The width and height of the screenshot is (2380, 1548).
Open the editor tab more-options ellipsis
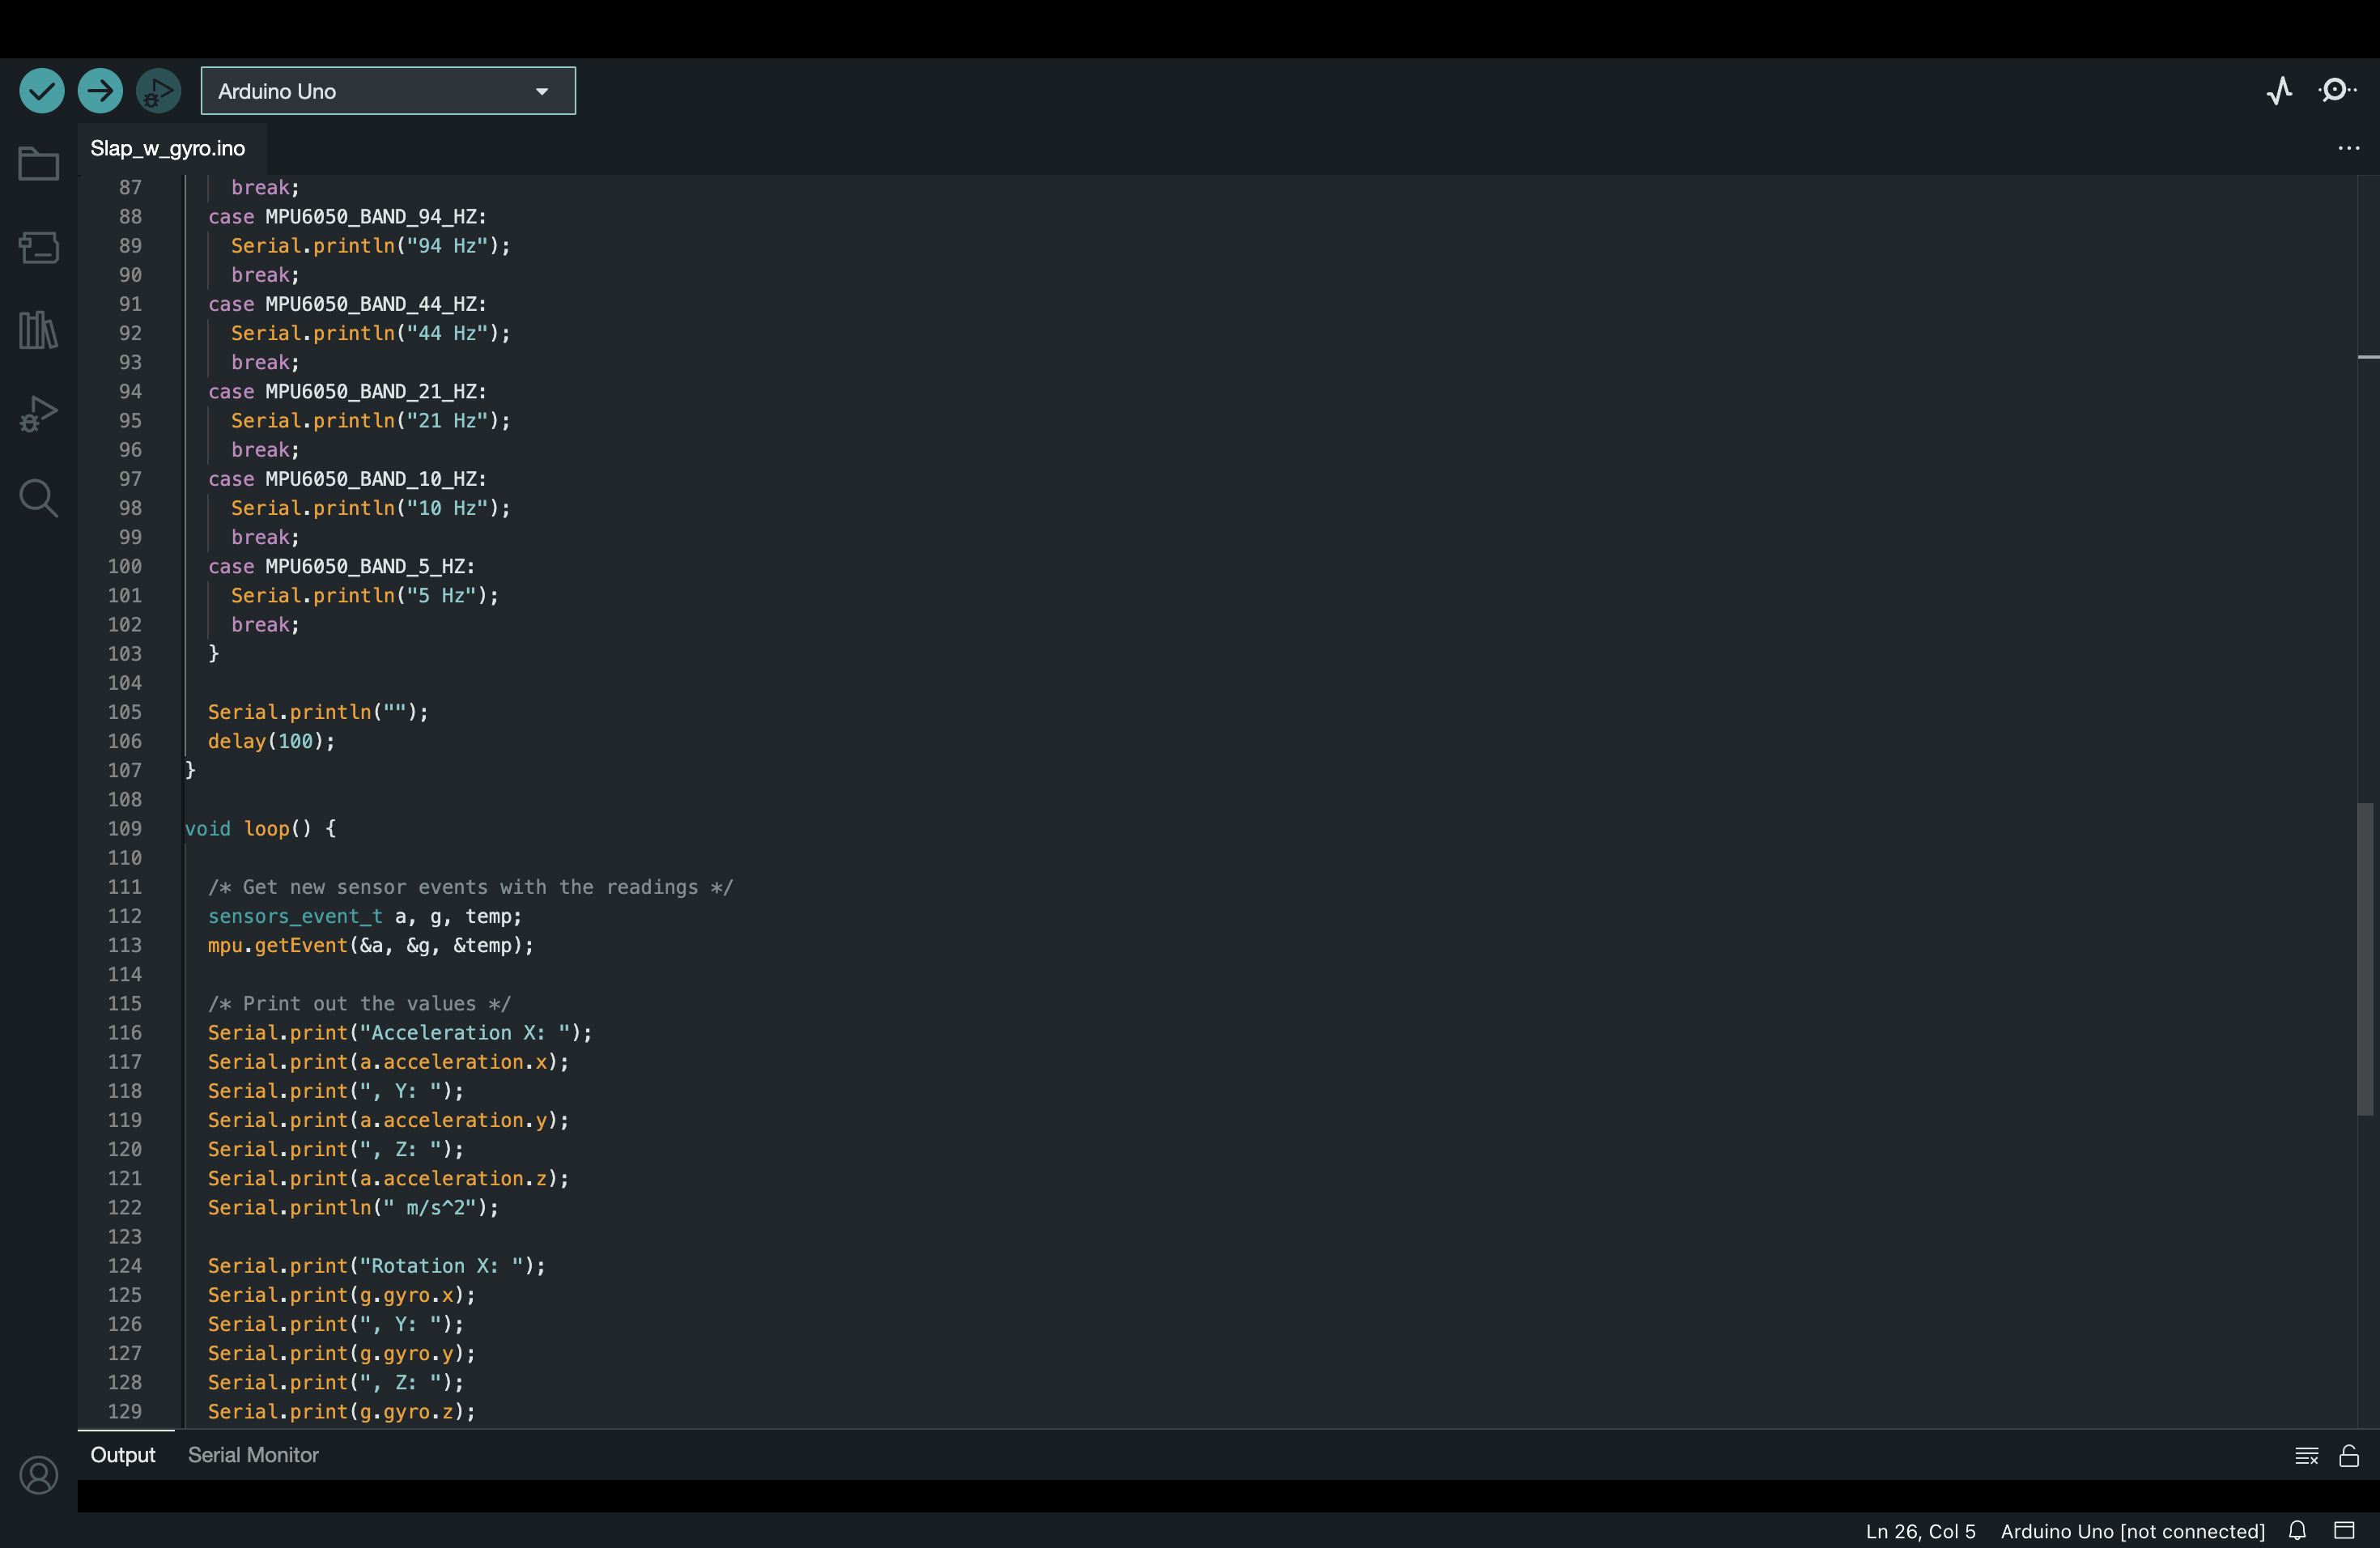point(2348,148)
